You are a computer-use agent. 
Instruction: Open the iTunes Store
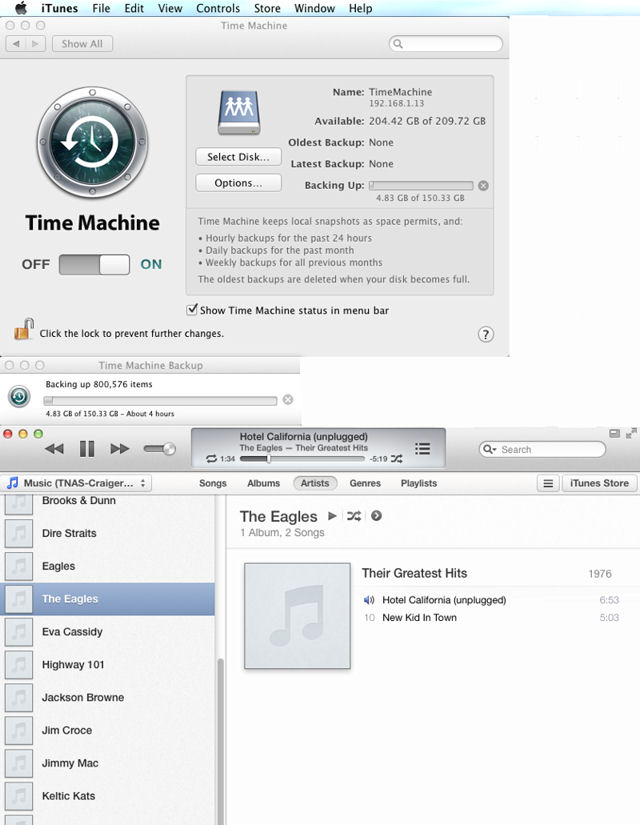coord(599,483)
